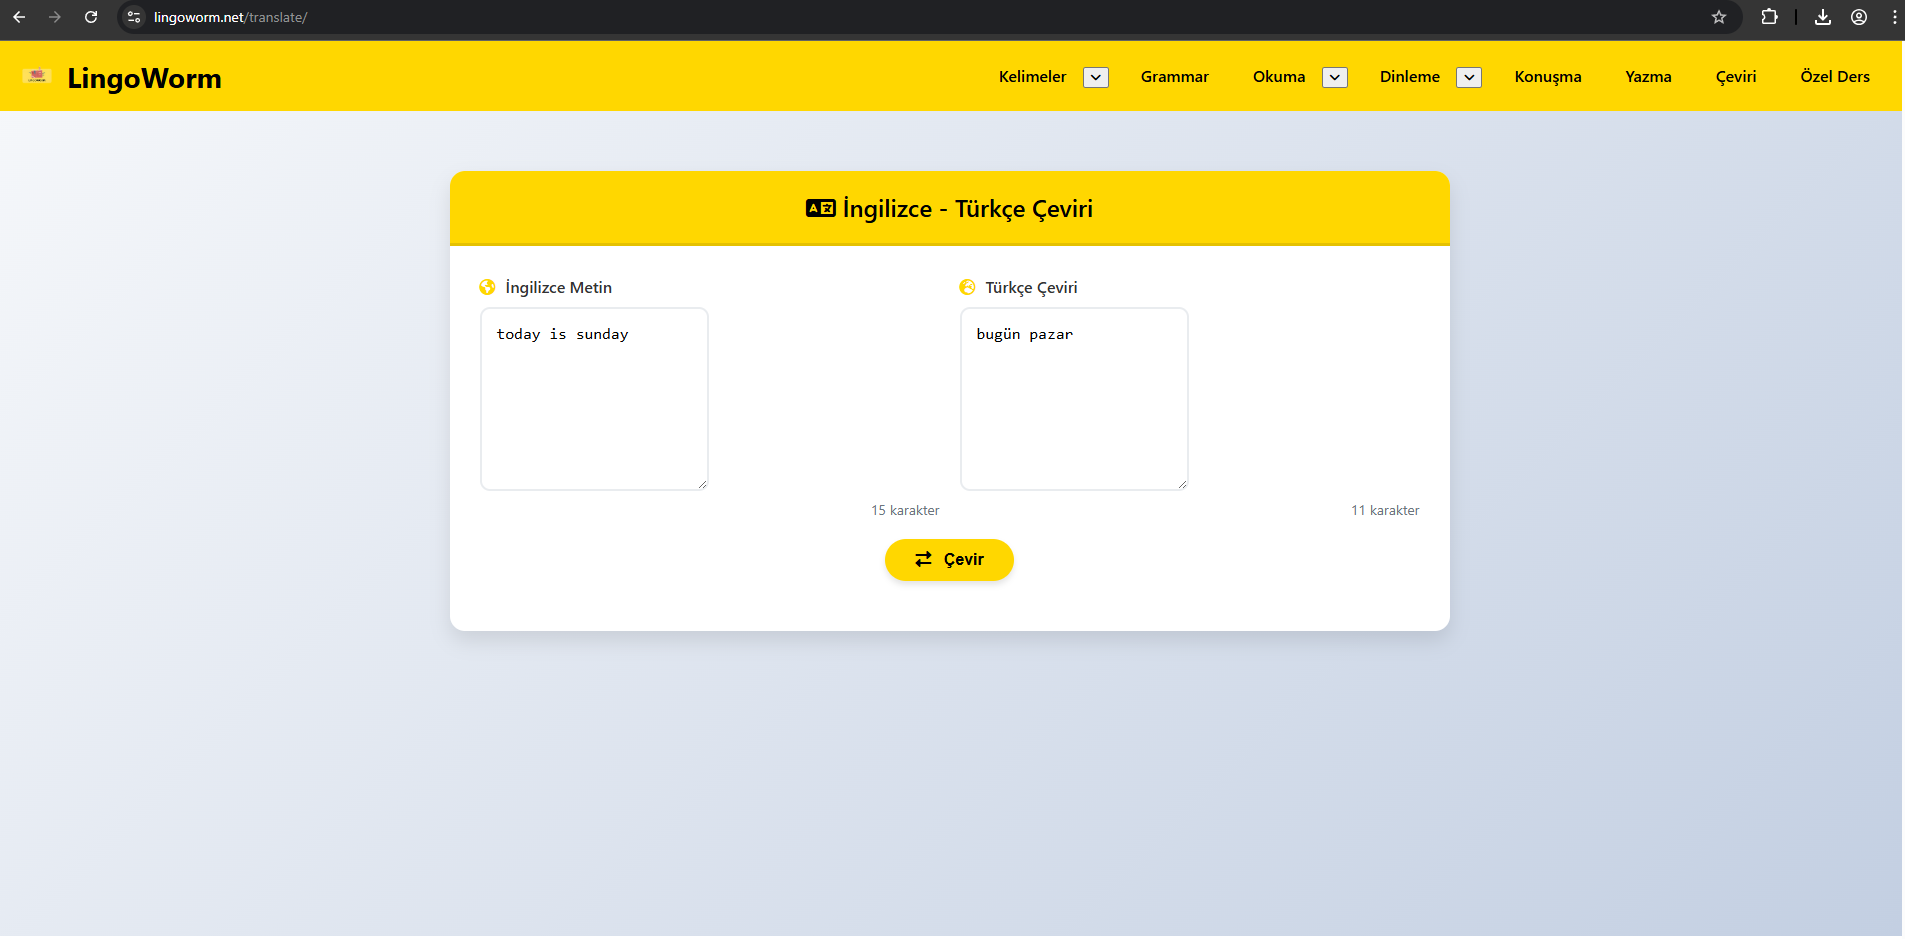Click inside the İngilizce Metin text box
Image resolution: width=1905 pixels, height=939 pixels.
594,399
